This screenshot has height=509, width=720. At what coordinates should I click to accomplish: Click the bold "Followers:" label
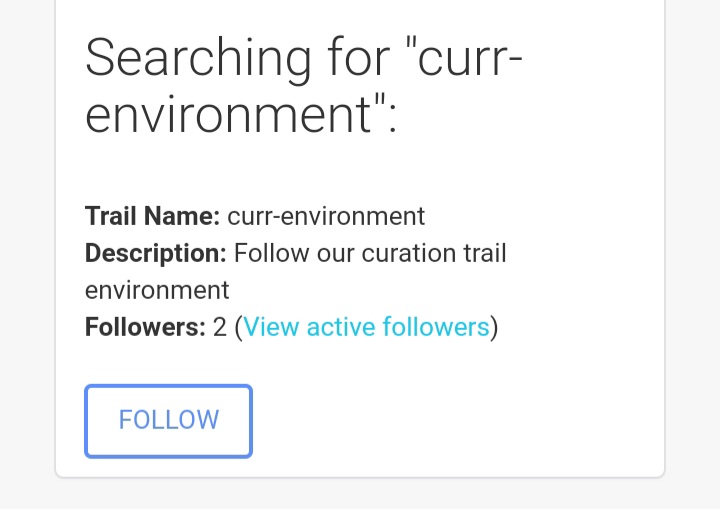point(145,327)
